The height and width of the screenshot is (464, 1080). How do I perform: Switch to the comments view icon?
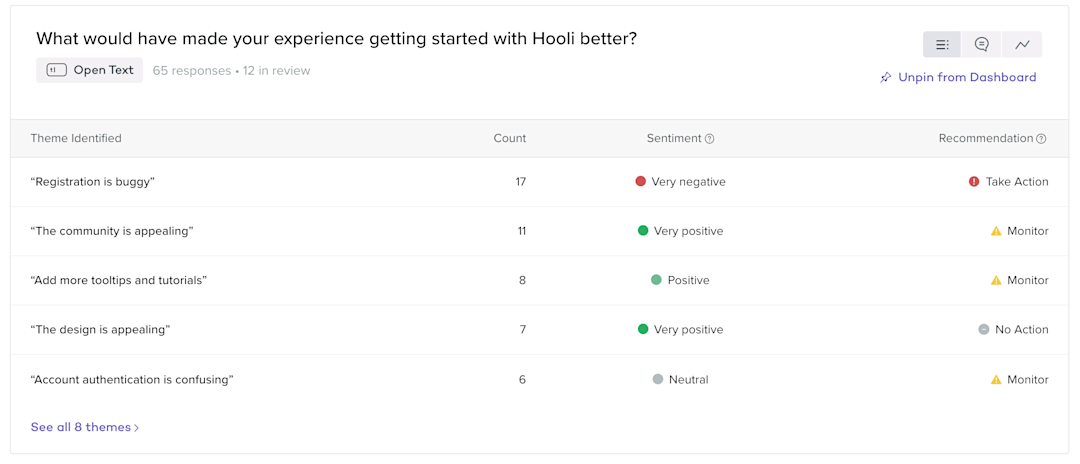[x=982, y=45]
